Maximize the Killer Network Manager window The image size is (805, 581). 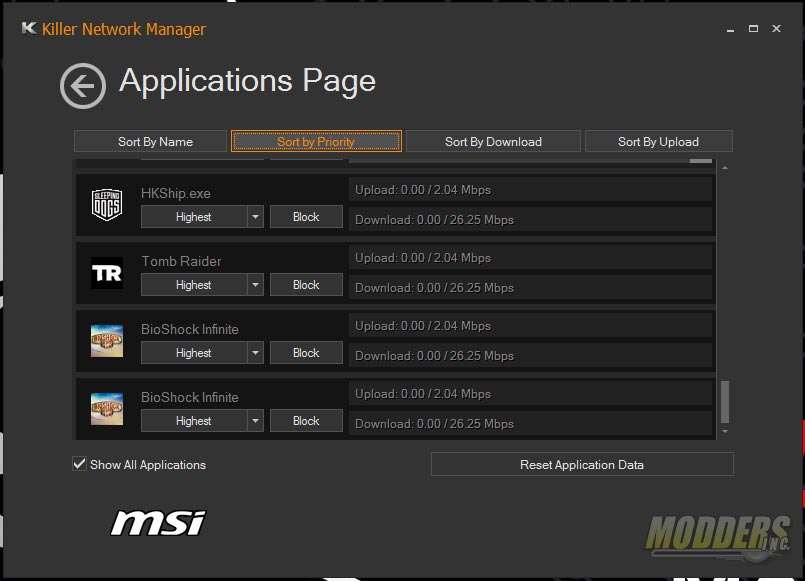pos(753,29)
